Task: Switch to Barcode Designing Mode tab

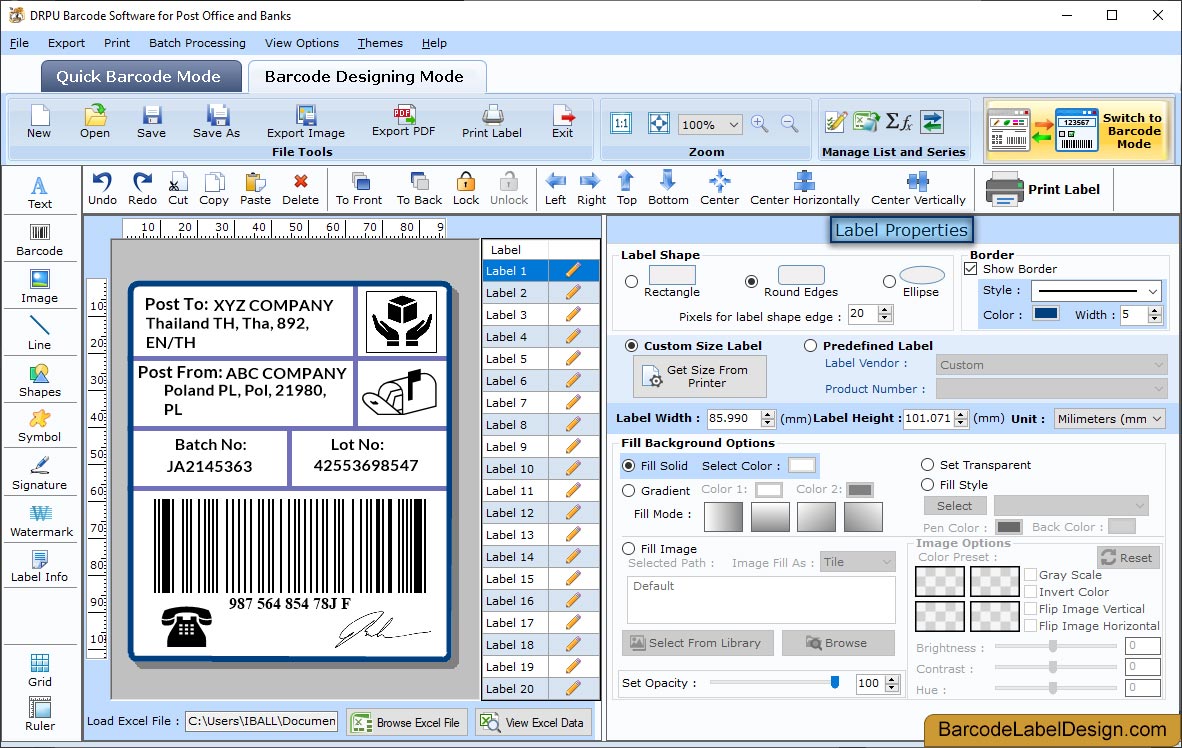Action: pyautogui.click(x=366, y=76)
